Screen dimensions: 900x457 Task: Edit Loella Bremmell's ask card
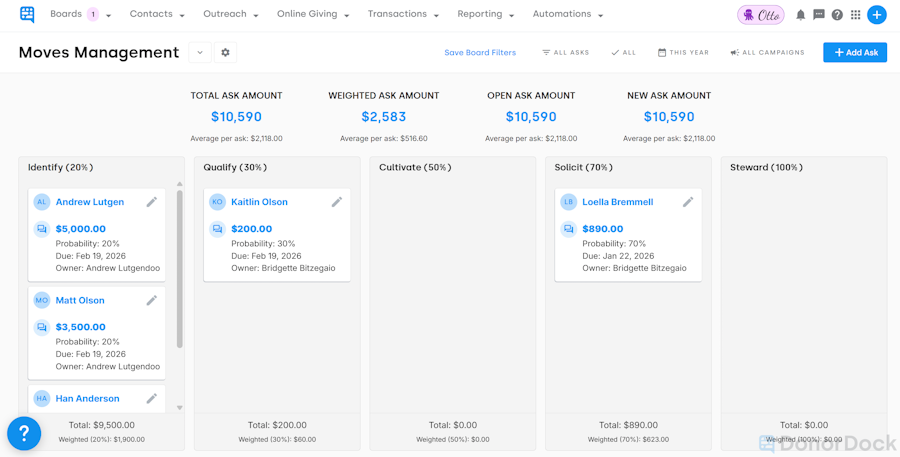pyautogui.click(x=688, y=202)
